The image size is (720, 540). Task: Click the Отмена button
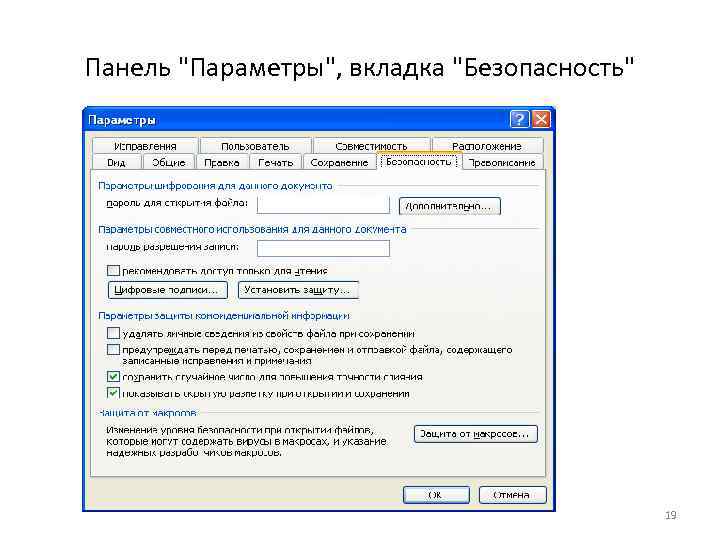(x=512, y=495)
